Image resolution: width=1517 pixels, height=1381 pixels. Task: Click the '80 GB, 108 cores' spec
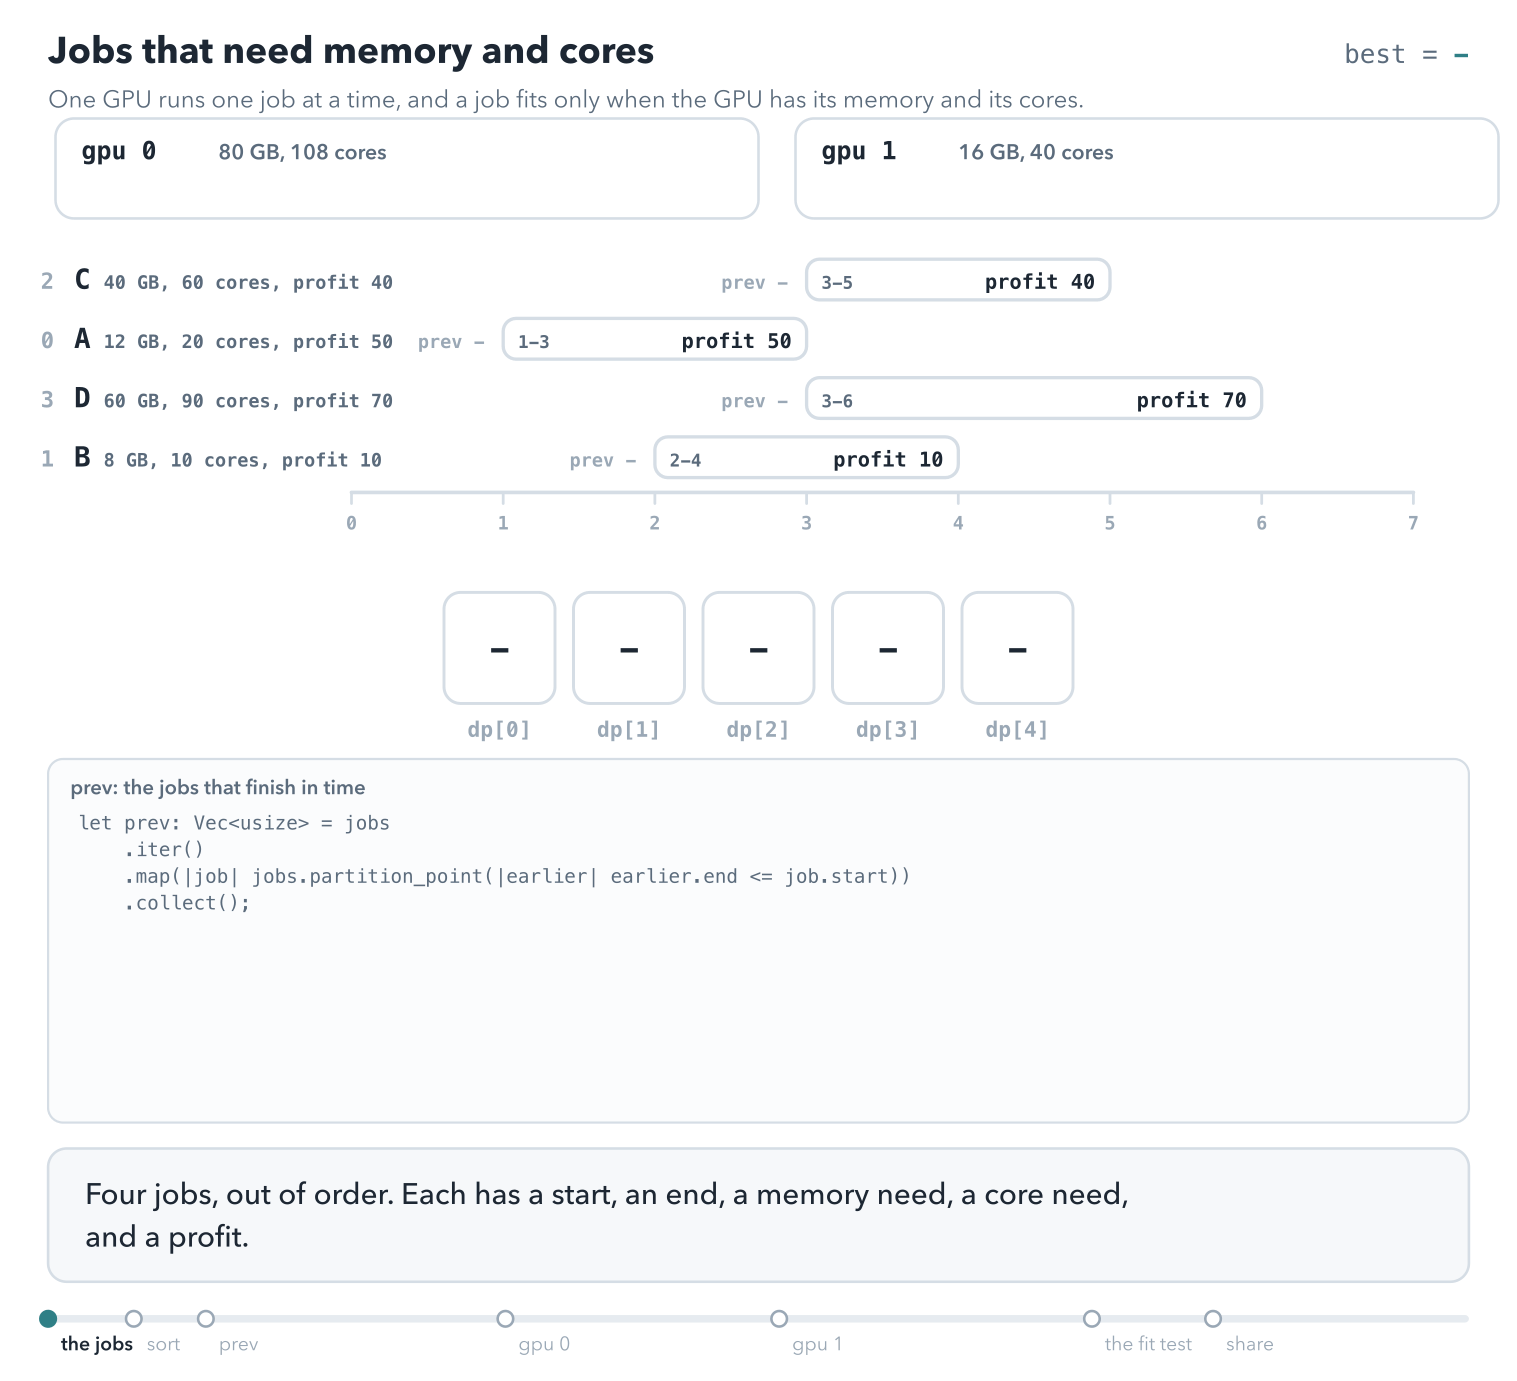[302, 152]
